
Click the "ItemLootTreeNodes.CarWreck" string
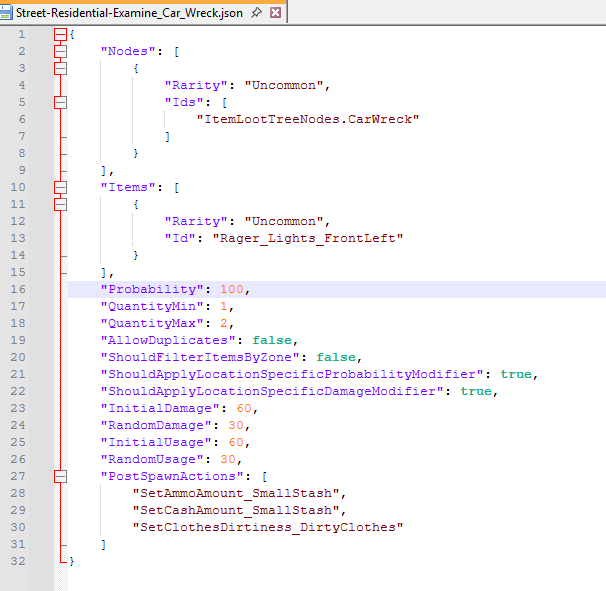pyautogui.click(x=308, y=119)
